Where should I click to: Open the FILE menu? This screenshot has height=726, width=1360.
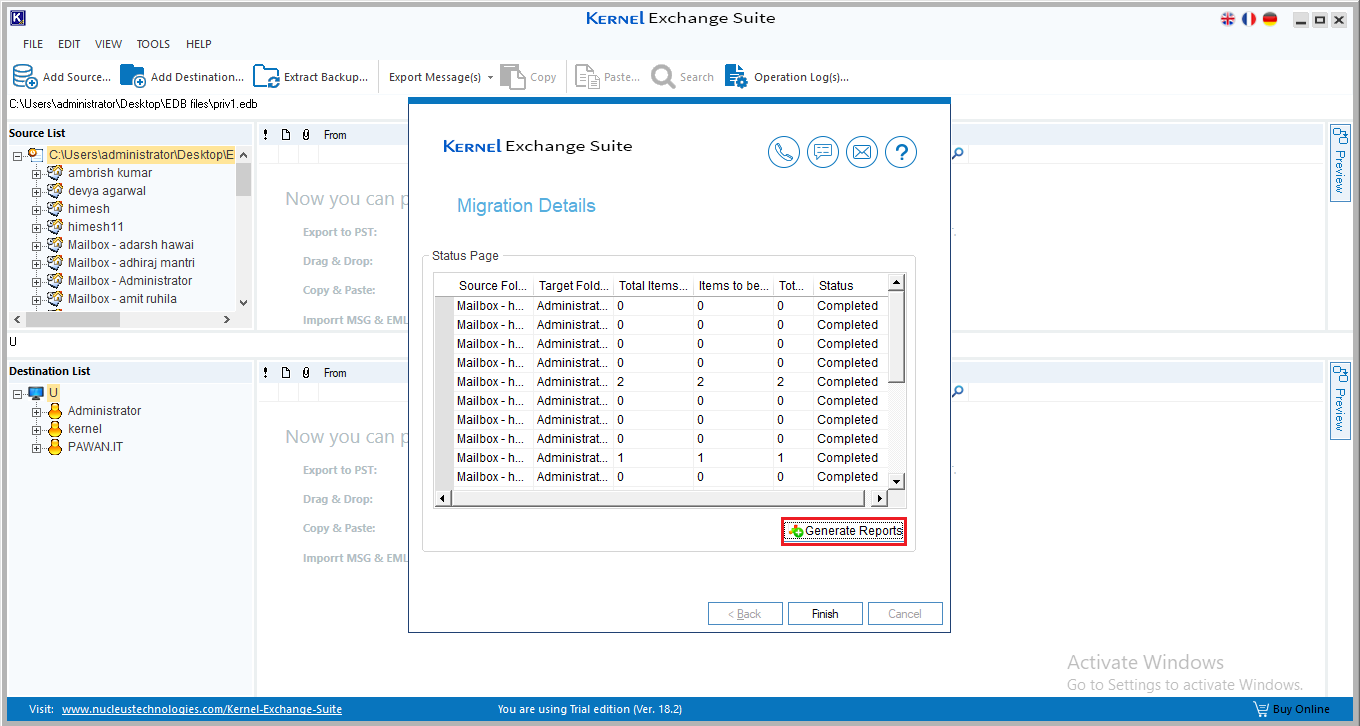pyautogui.click(x=33, y=44)
